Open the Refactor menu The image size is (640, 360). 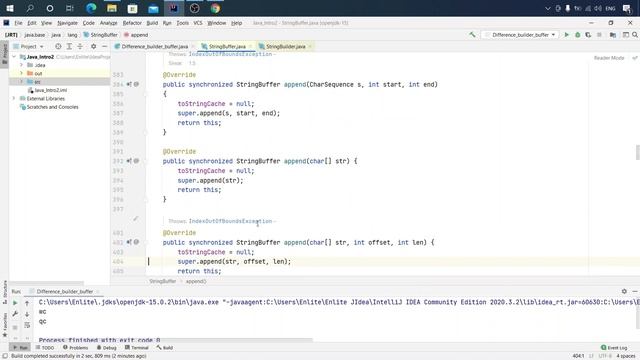click(132, 23)
